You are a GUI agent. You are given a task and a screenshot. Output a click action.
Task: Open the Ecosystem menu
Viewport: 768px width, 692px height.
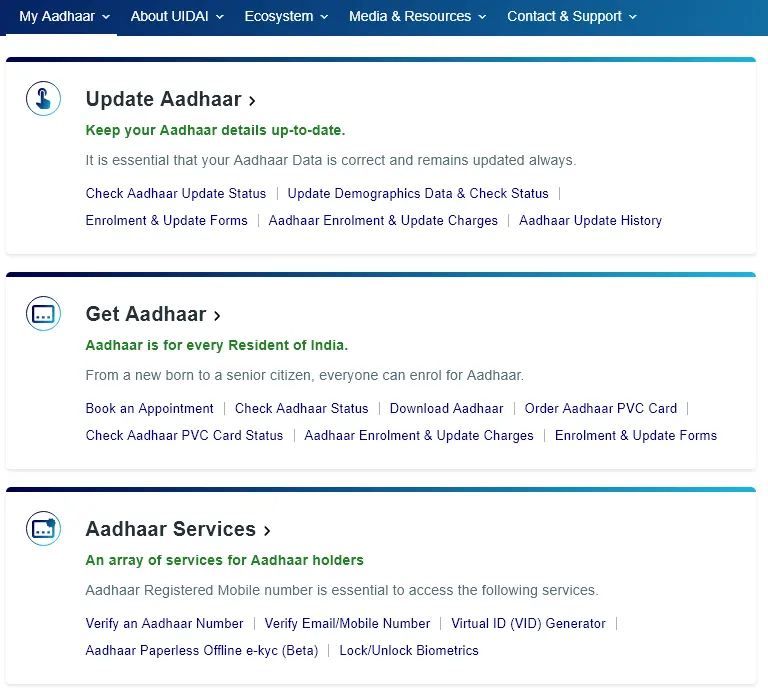pos(286,16)
